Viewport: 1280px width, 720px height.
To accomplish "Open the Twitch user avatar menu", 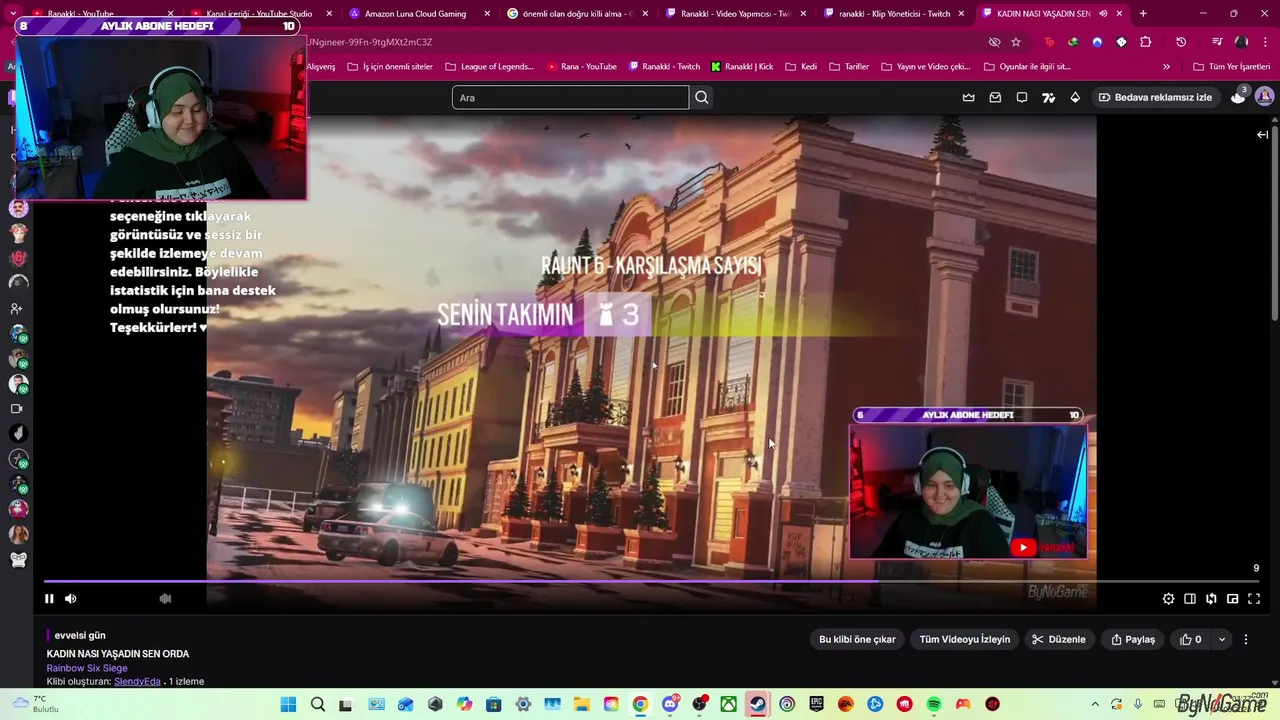I will point(1264,96).
